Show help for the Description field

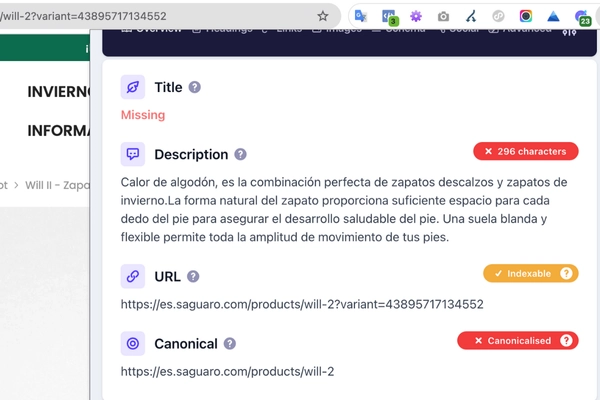coord(240,154)
